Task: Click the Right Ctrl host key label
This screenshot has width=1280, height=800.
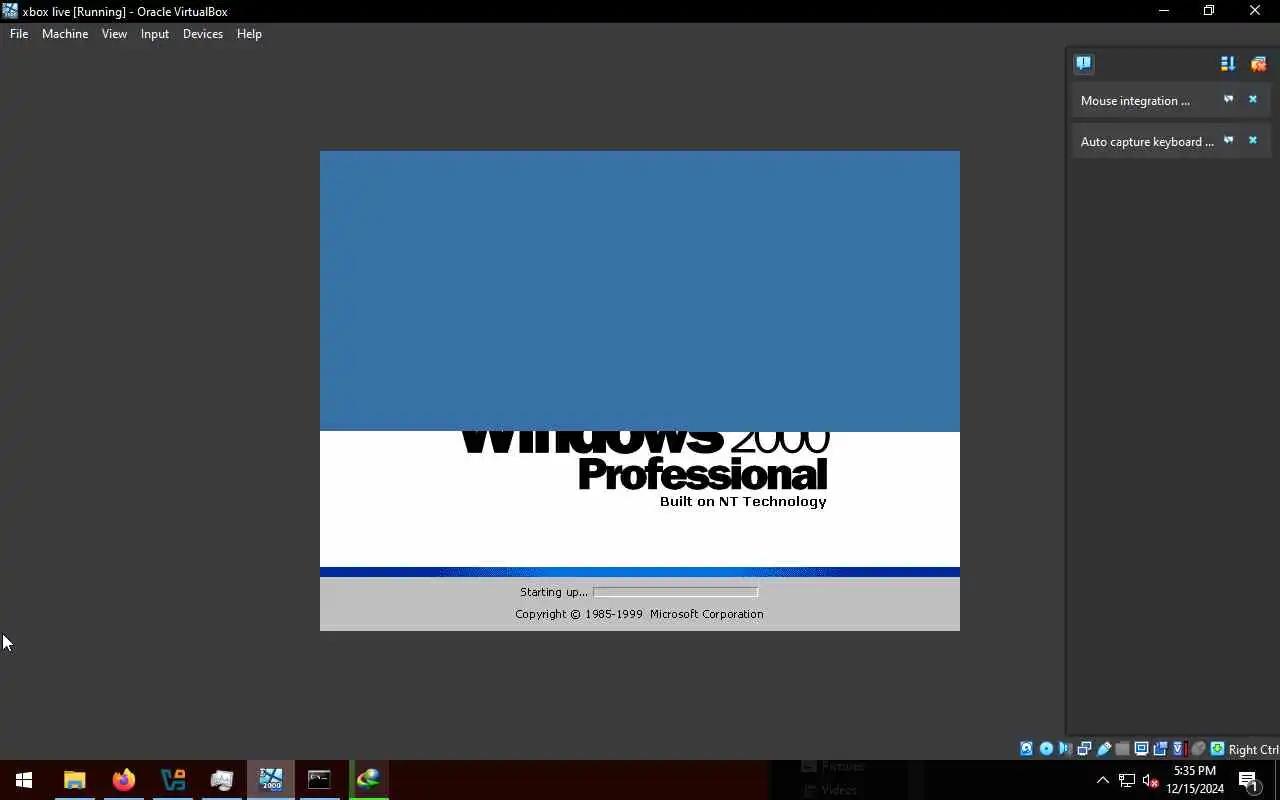Action: 1254,750
